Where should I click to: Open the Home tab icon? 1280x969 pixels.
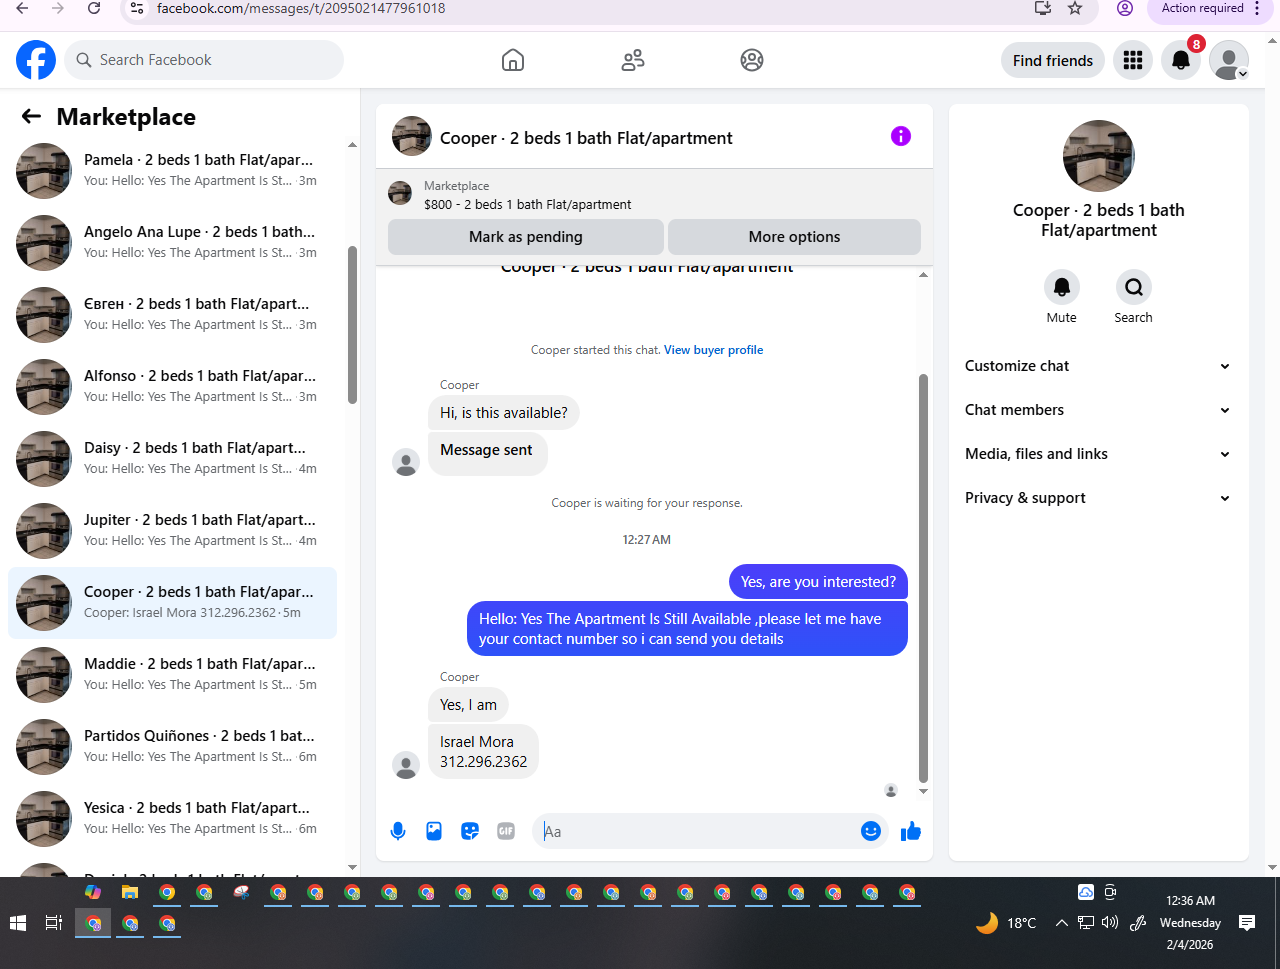pos(513,60)
